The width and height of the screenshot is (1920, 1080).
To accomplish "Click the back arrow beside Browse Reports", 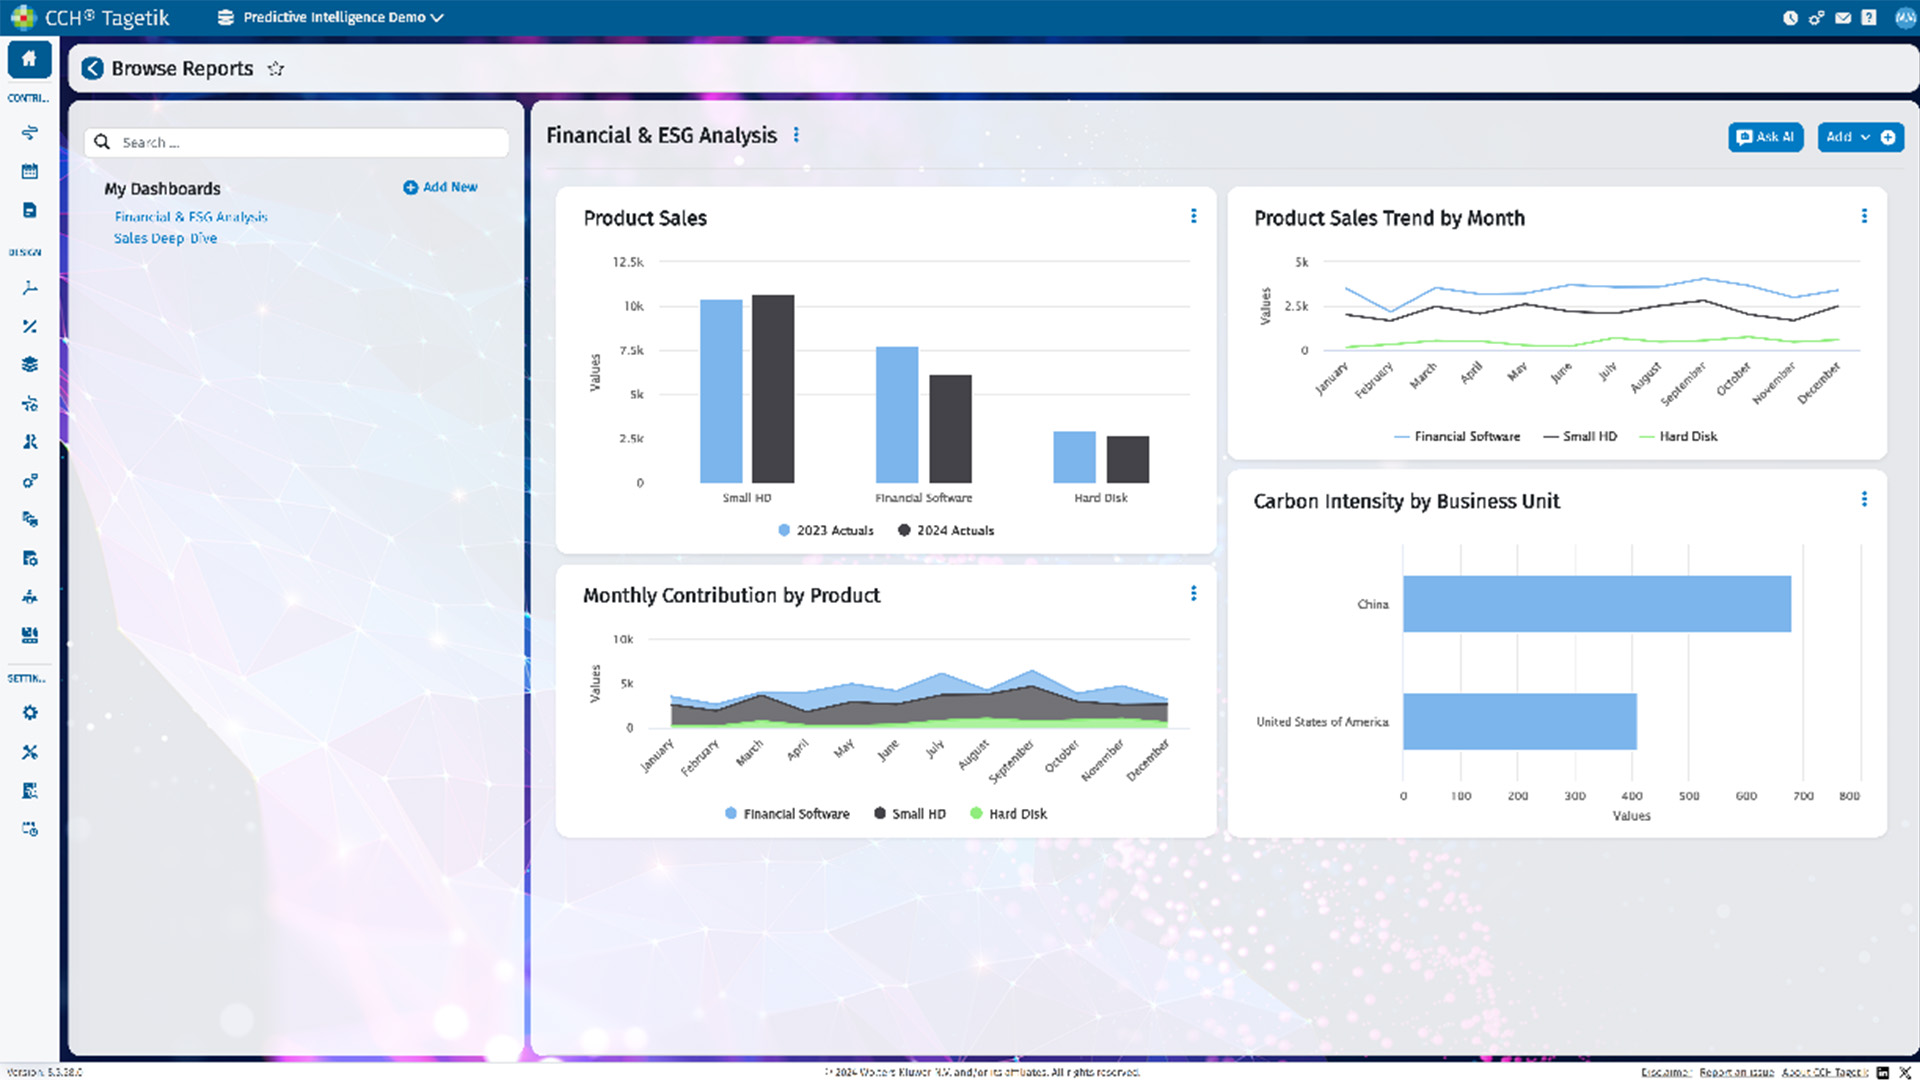I will pos(92,68).
